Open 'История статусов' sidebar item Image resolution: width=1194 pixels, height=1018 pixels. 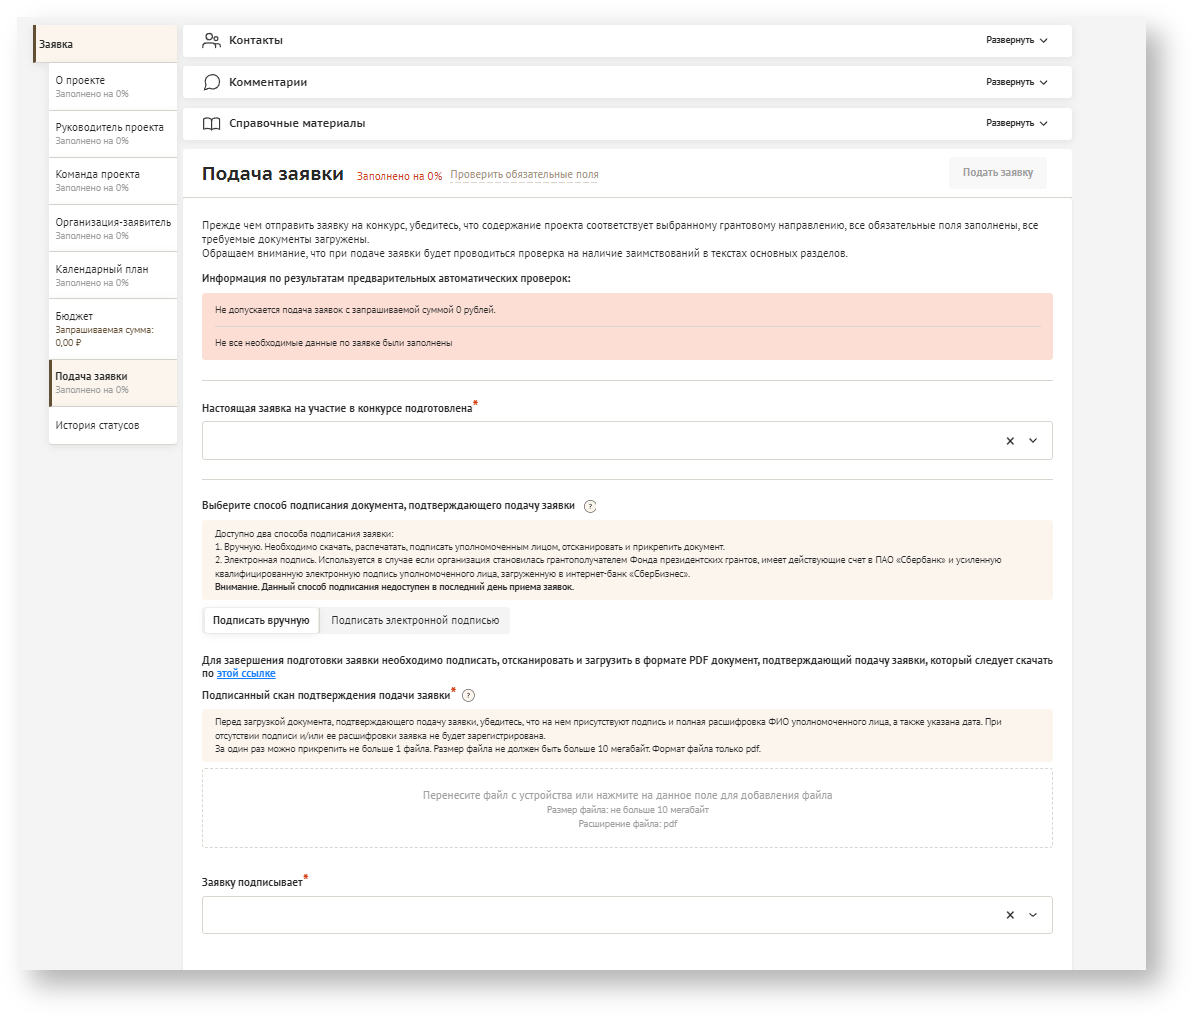point(112,426)
